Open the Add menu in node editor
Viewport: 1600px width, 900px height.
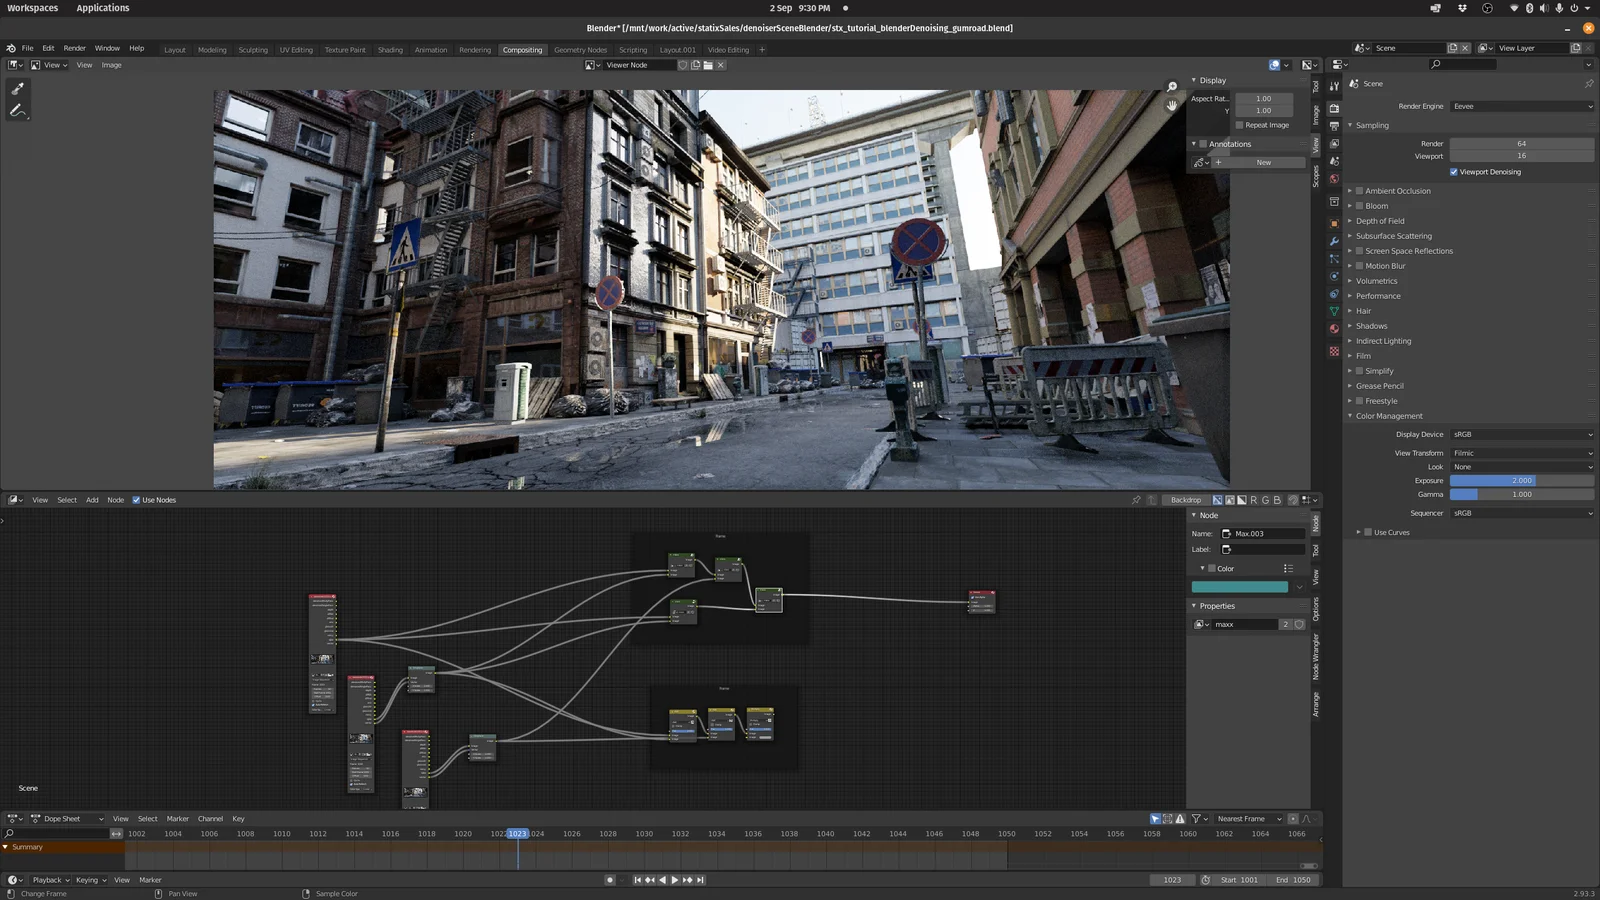[x=92, y=500]
